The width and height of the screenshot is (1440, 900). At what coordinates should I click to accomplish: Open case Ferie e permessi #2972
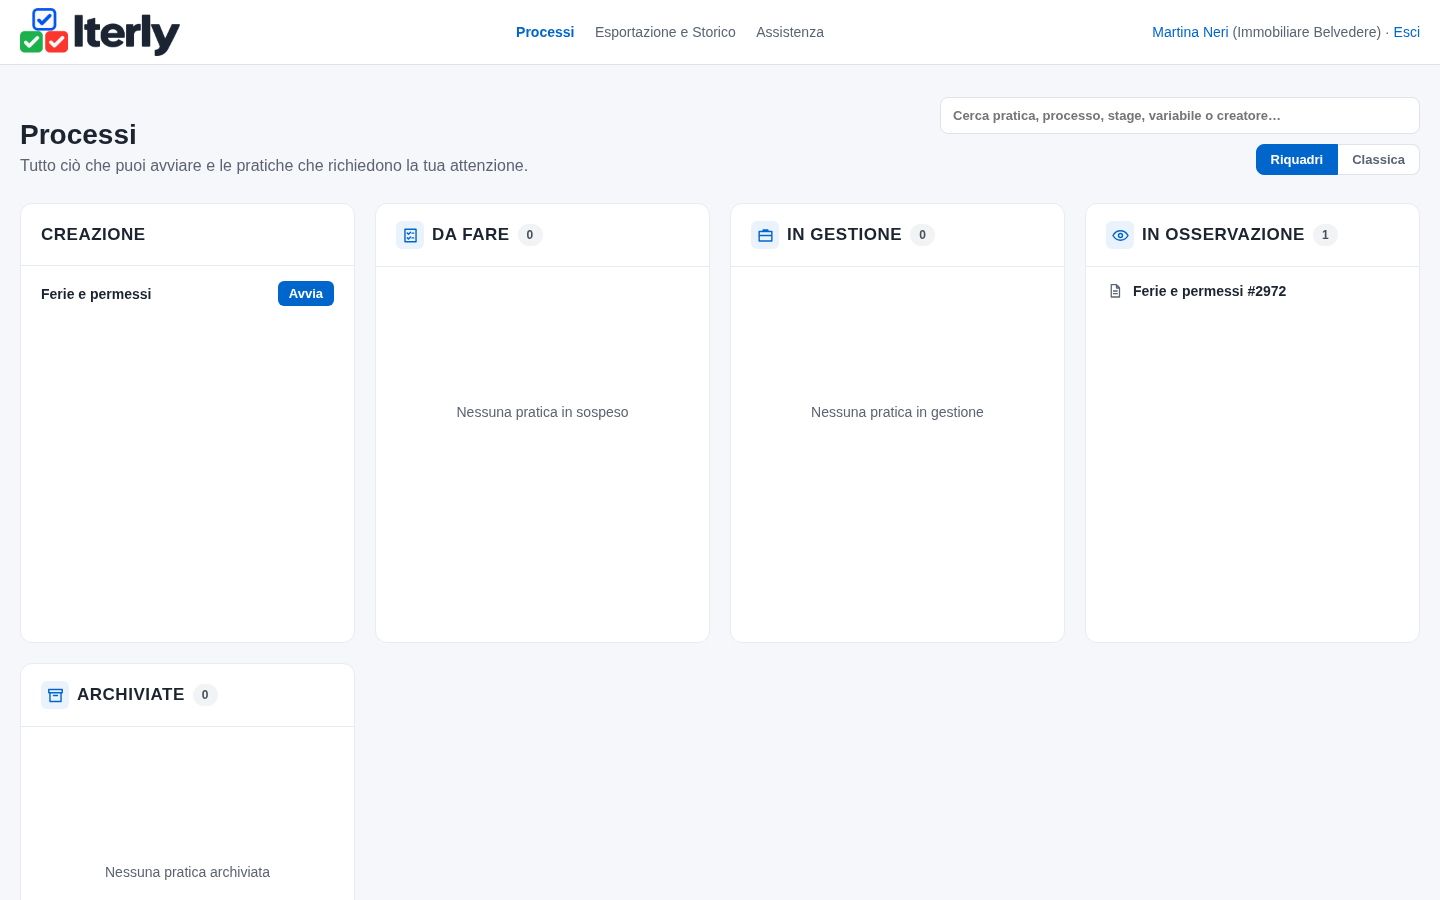pos(1209,291)
